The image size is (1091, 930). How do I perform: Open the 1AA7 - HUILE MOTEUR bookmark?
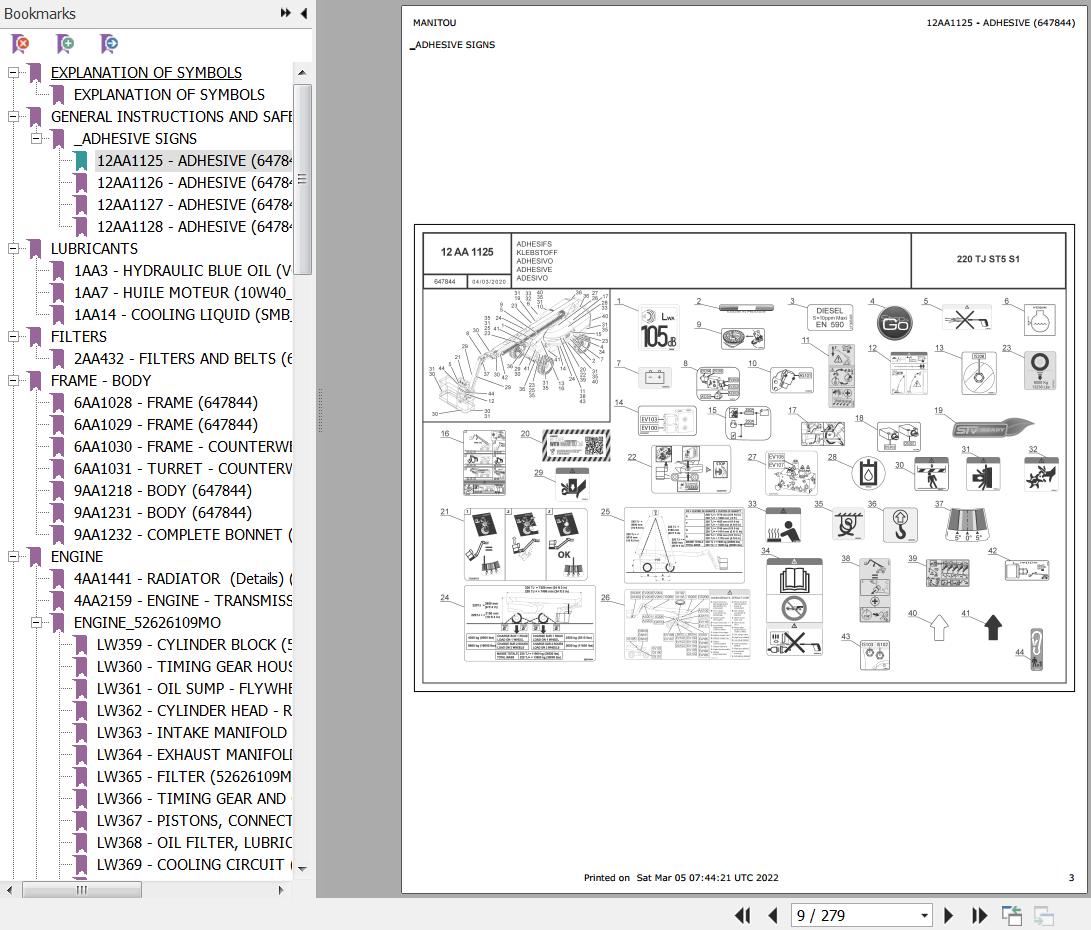tap(181, 293)
